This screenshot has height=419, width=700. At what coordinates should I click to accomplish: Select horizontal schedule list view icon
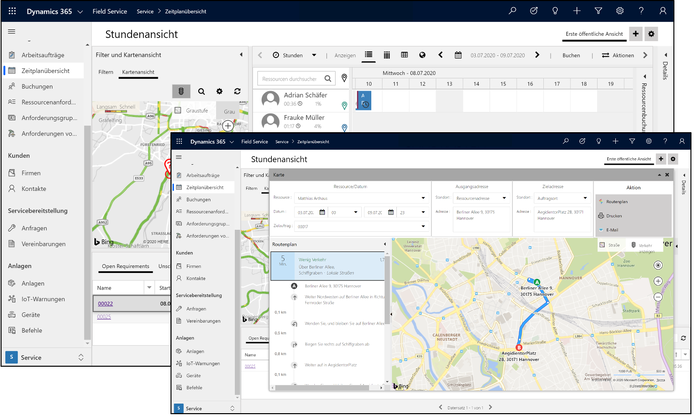pyautogui.click(x=368, y=55)
